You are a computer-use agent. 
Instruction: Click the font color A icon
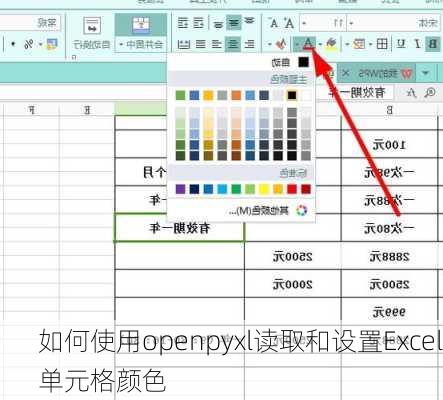pyautogui.click(x=308, y=44)
